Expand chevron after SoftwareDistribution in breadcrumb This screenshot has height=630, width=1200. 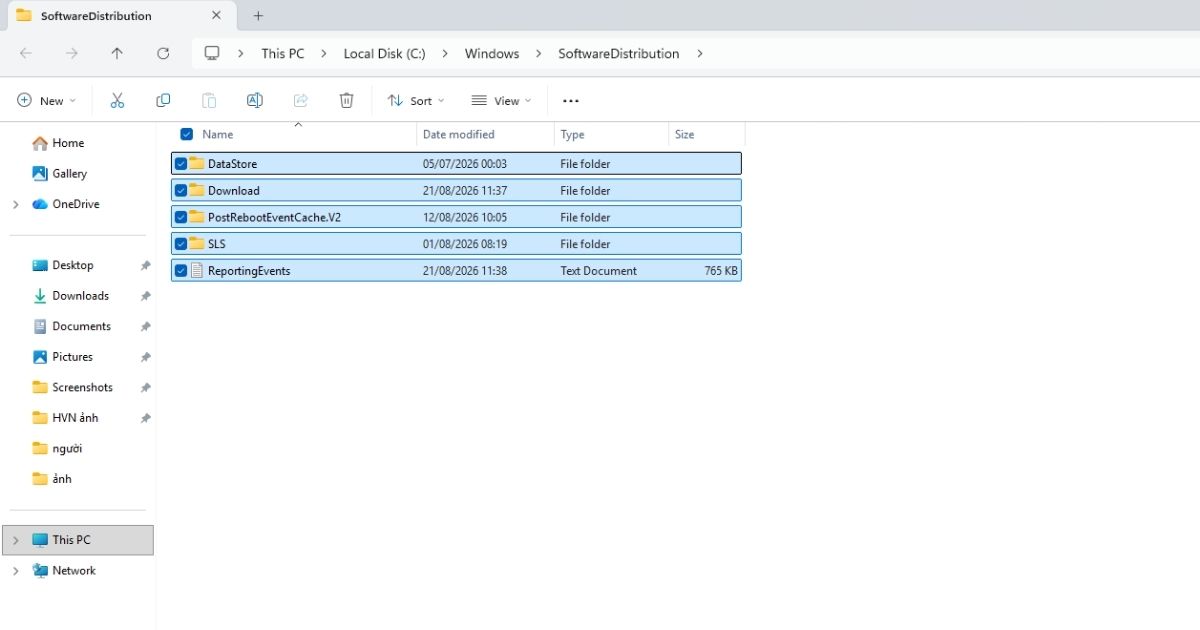(x=699, y=54)
